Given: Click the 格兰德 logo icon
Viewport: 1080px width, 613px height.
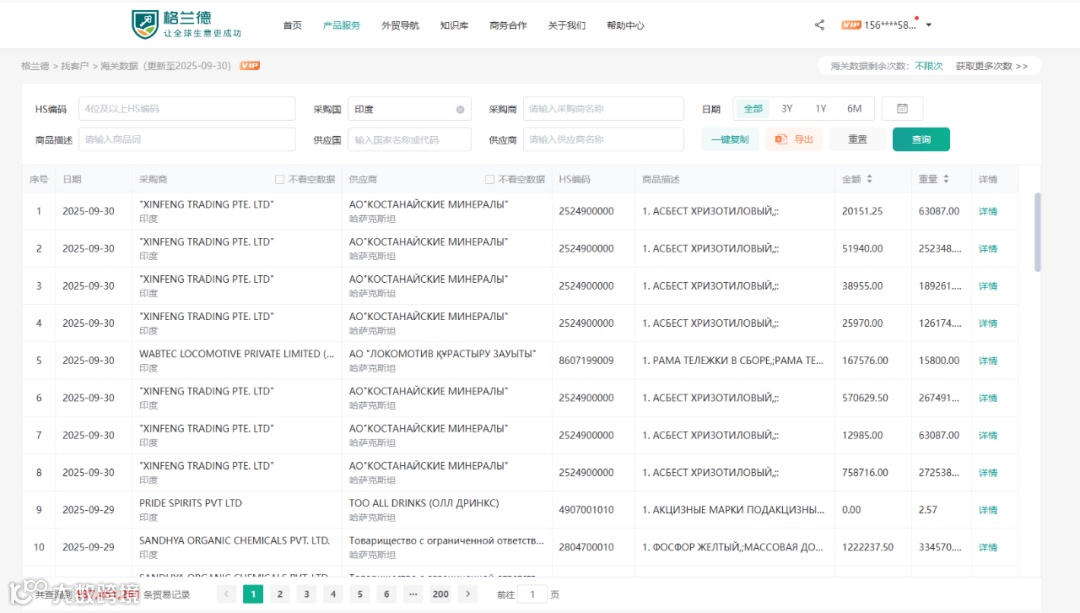Looking at the screenshot, I should click(145, 24).
